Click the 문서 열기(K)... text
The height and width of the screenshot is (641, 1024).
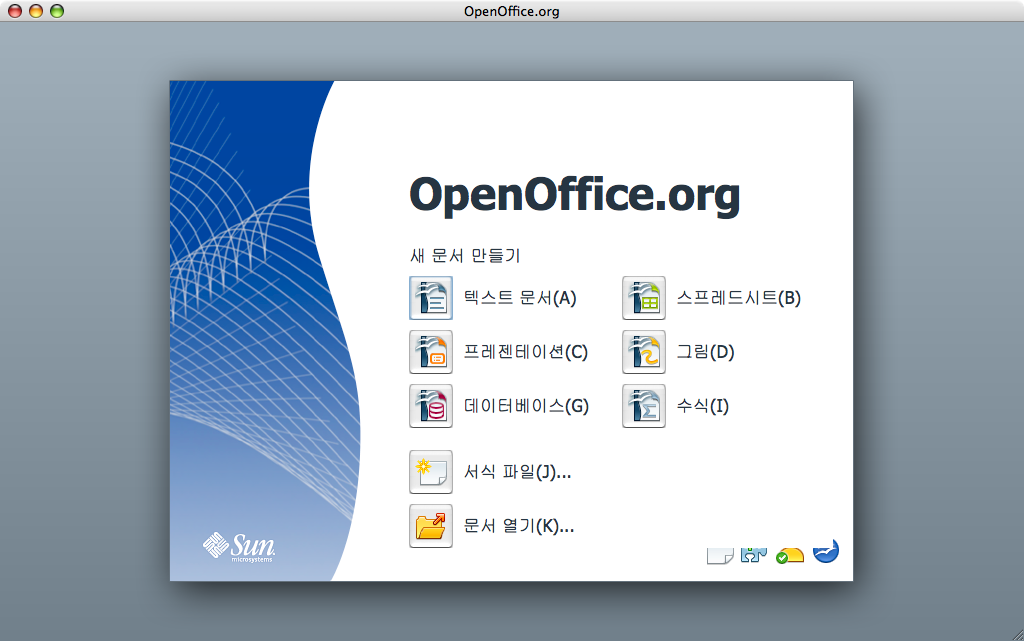tap(519, 526)
